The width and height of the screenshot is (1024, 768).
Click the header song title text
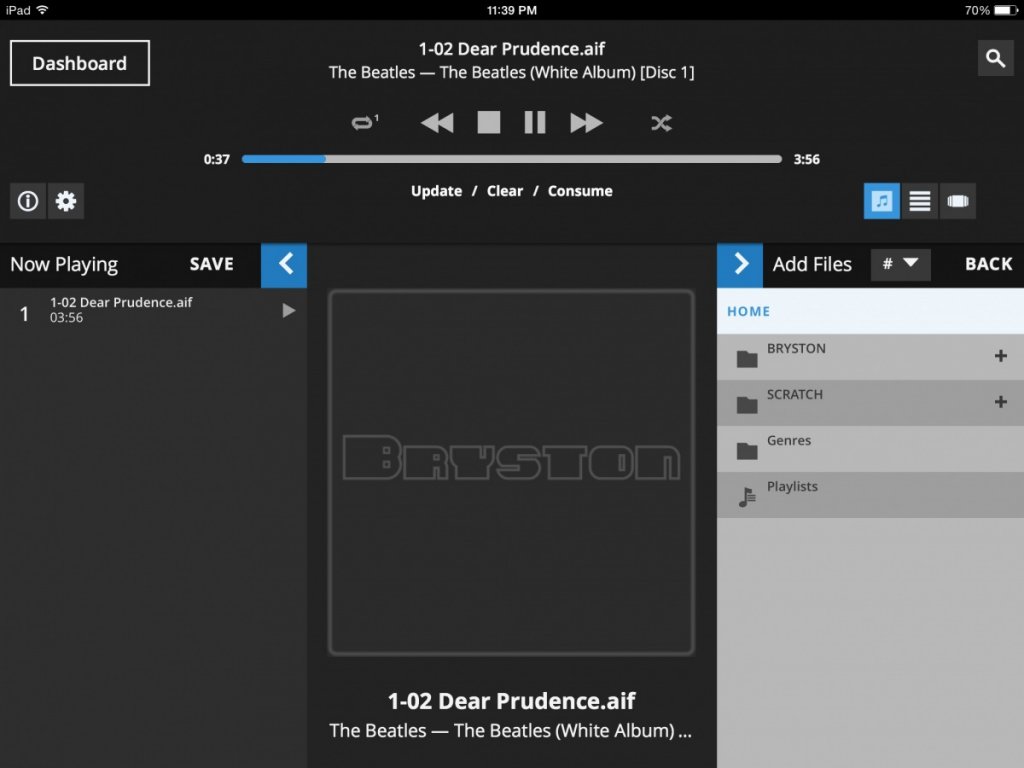pyautogui.click(x=511, y=49)
